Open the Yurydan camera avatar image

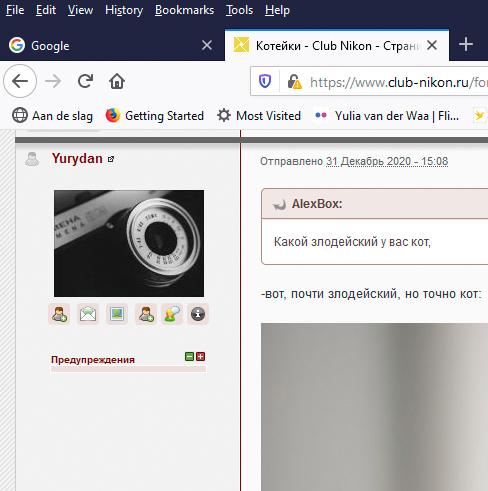[x=129, y=243]
